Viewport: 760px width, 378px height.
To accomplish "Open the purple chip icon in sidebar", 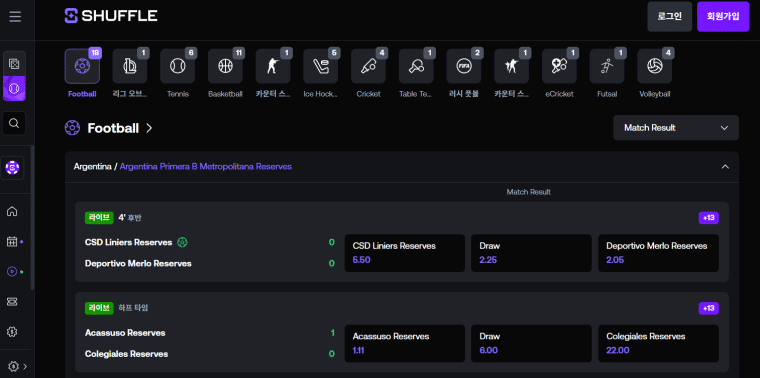I will point(13,168).
